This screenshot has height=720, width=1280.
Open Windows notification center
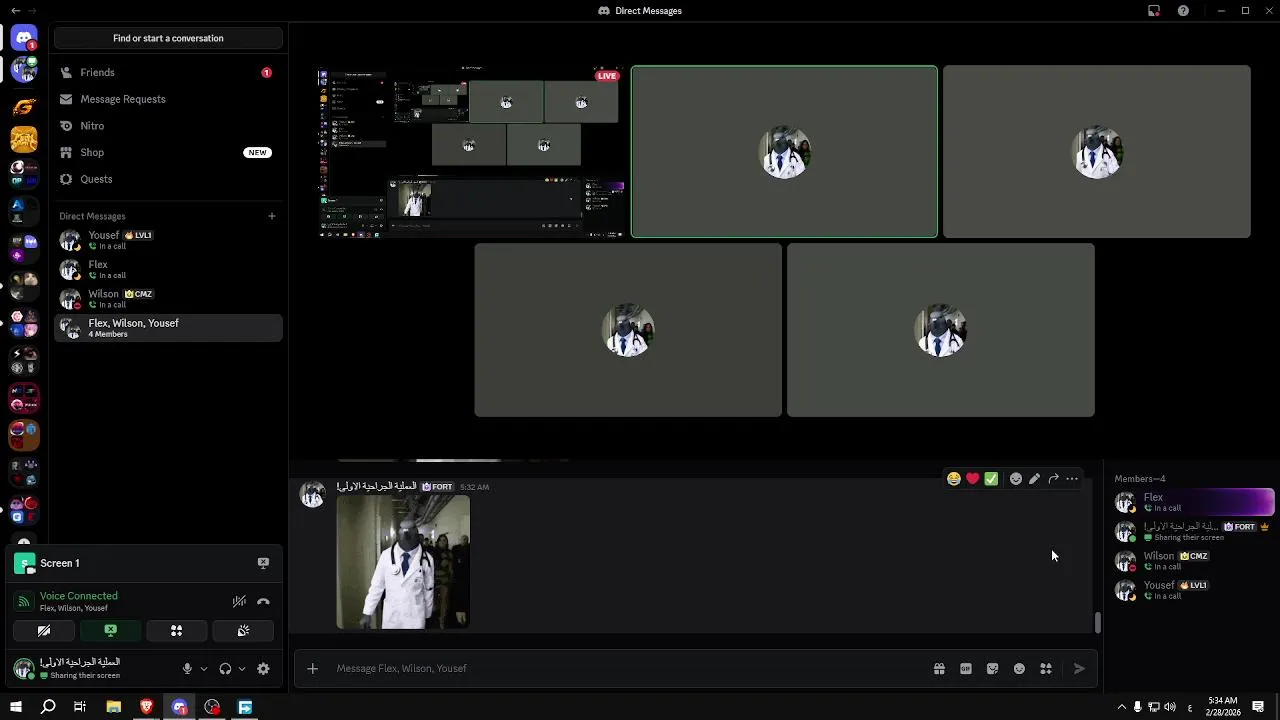coord(1258,707)
